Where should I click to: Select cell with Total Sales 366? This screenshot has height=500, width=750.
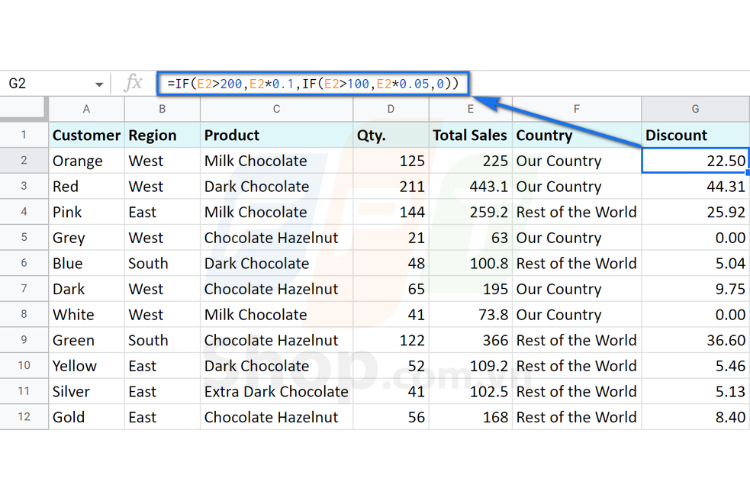coord(471,340)
